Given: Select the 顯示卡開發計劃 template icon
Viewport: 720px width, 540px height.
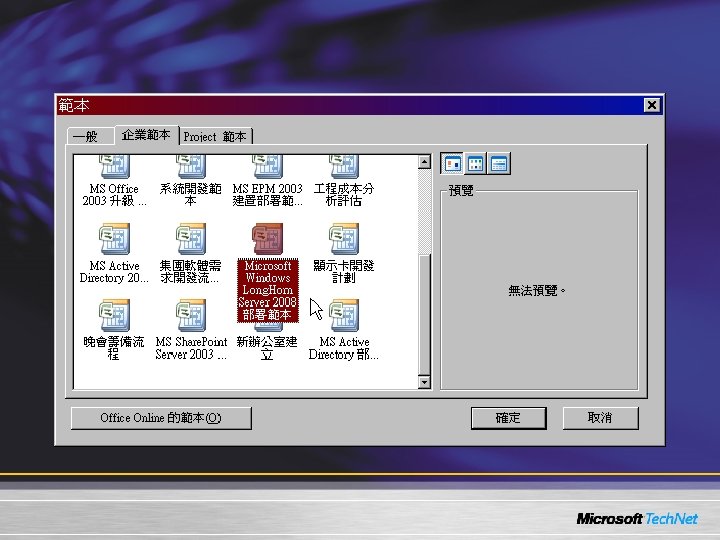Looking at the screenshot, I should click(x=344, y=239).
